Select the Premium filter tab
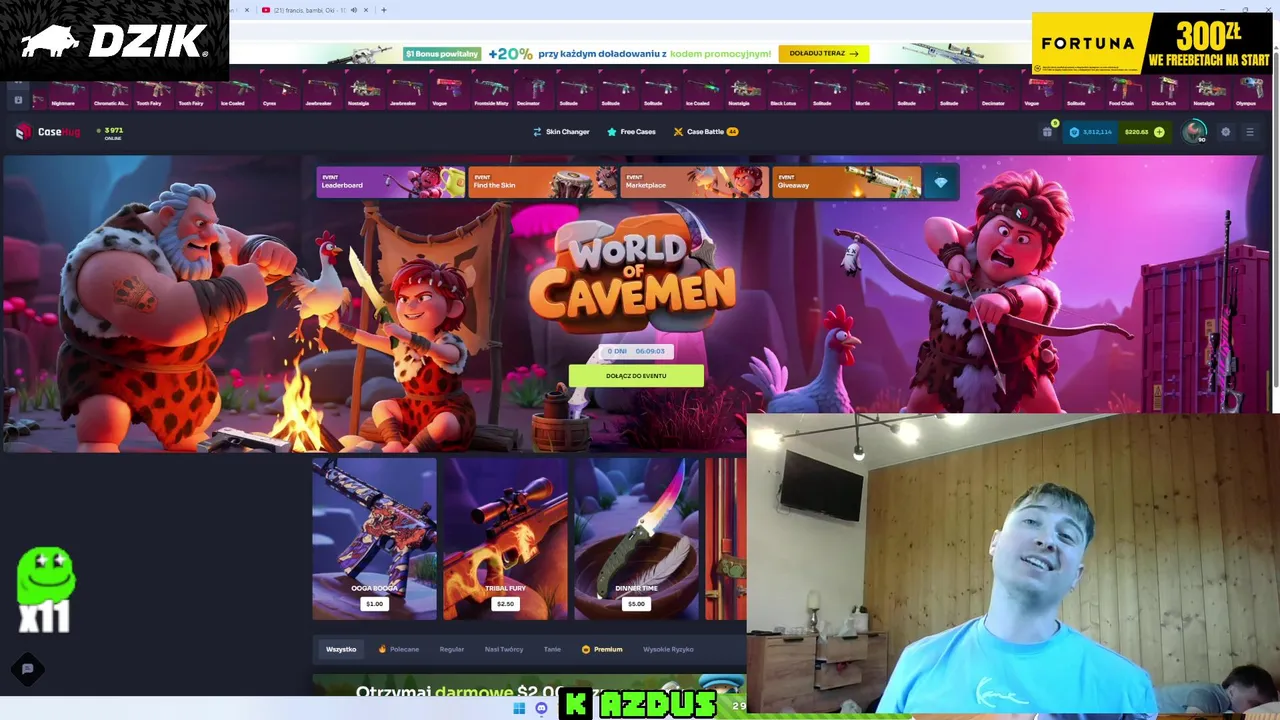The image size is (1280, 720). point(602,649)
